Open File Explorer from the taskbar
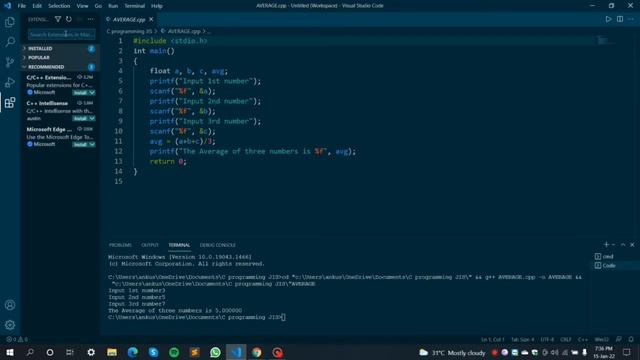Screen dimensions: 640x360 point(112,352)
